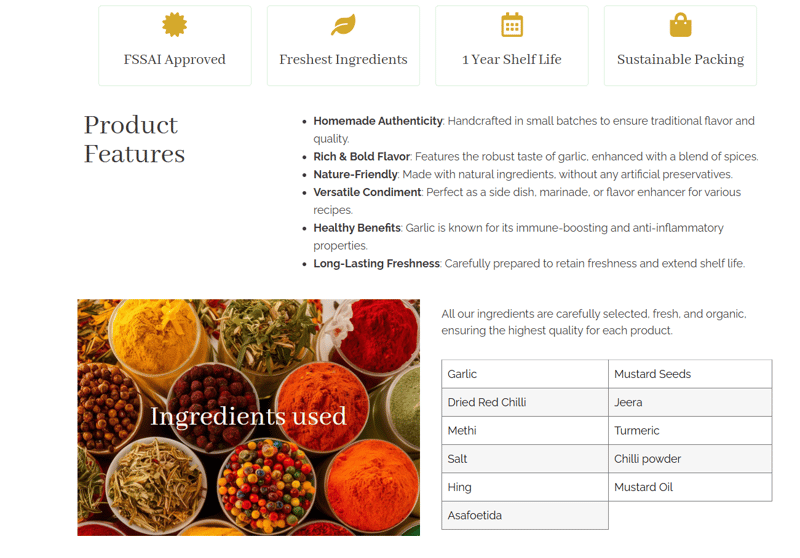Select the Mustard Oil table cell

tap(690, 487)
